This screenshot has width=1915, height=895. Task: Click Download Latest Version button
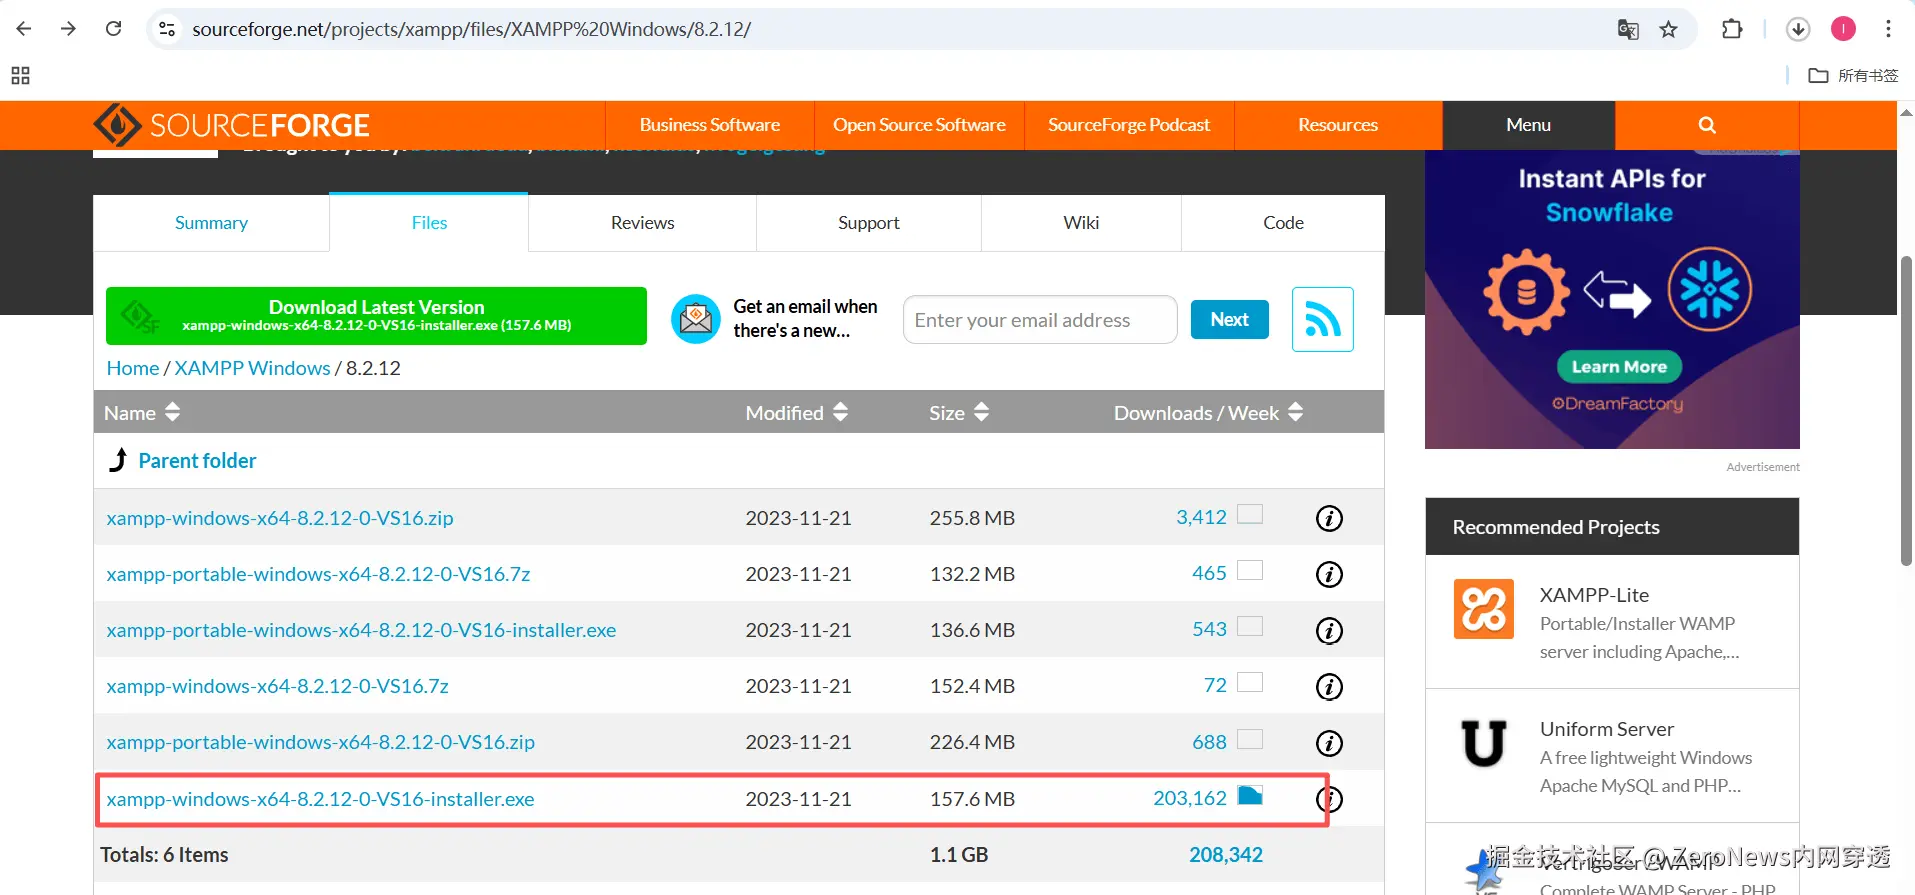pyautogui.click(x=376, y=316)
